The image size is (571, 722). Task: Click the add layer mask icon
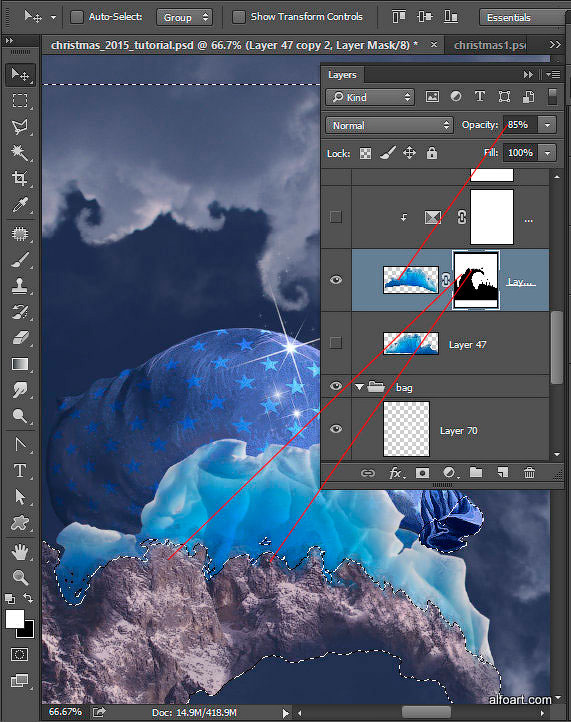[422, 473]
